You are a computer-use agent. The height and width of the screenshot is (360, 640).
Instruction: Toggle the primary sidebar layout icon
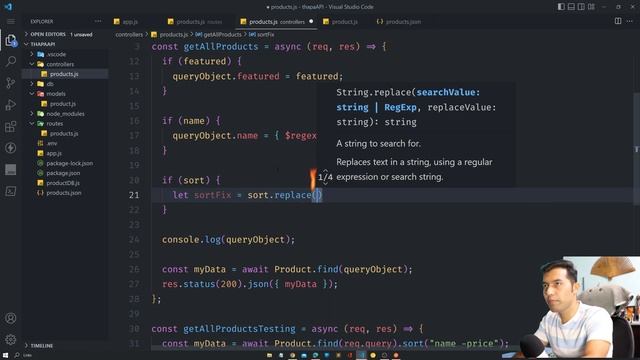[x=561, y=7]
